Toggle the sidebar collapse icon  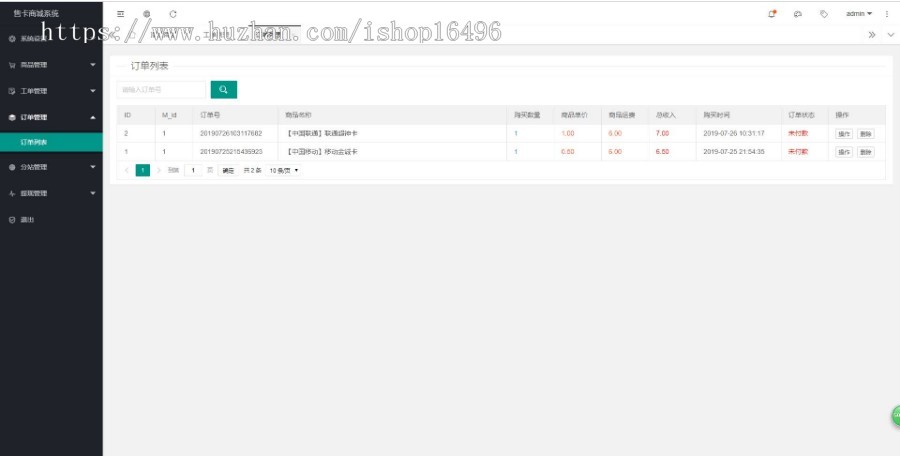click(x=121, y=14)
